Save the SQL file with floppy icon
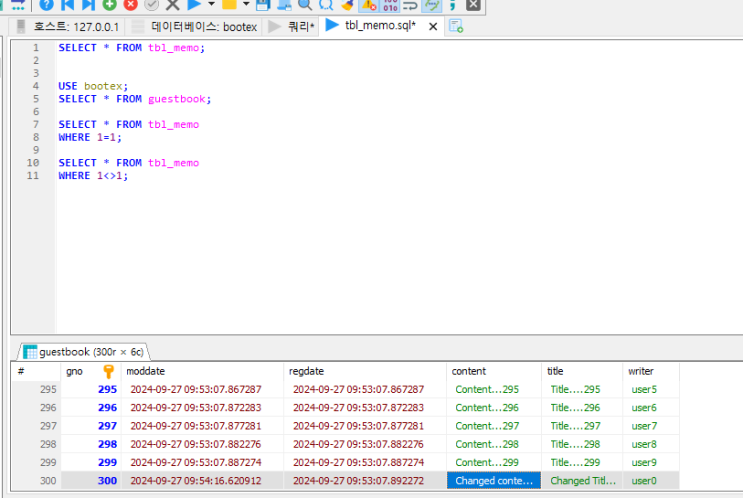 (263, 5)
